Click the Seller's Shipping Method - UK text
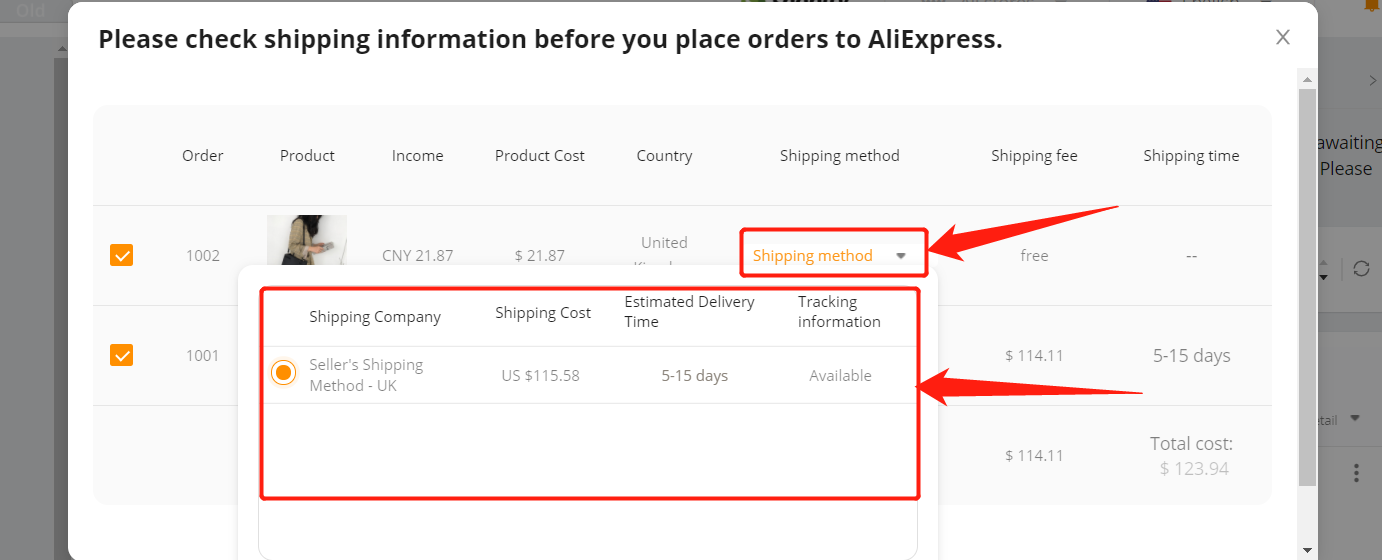Image resolution: width=1382 pixels, height=560 pixels. (366, 375)
